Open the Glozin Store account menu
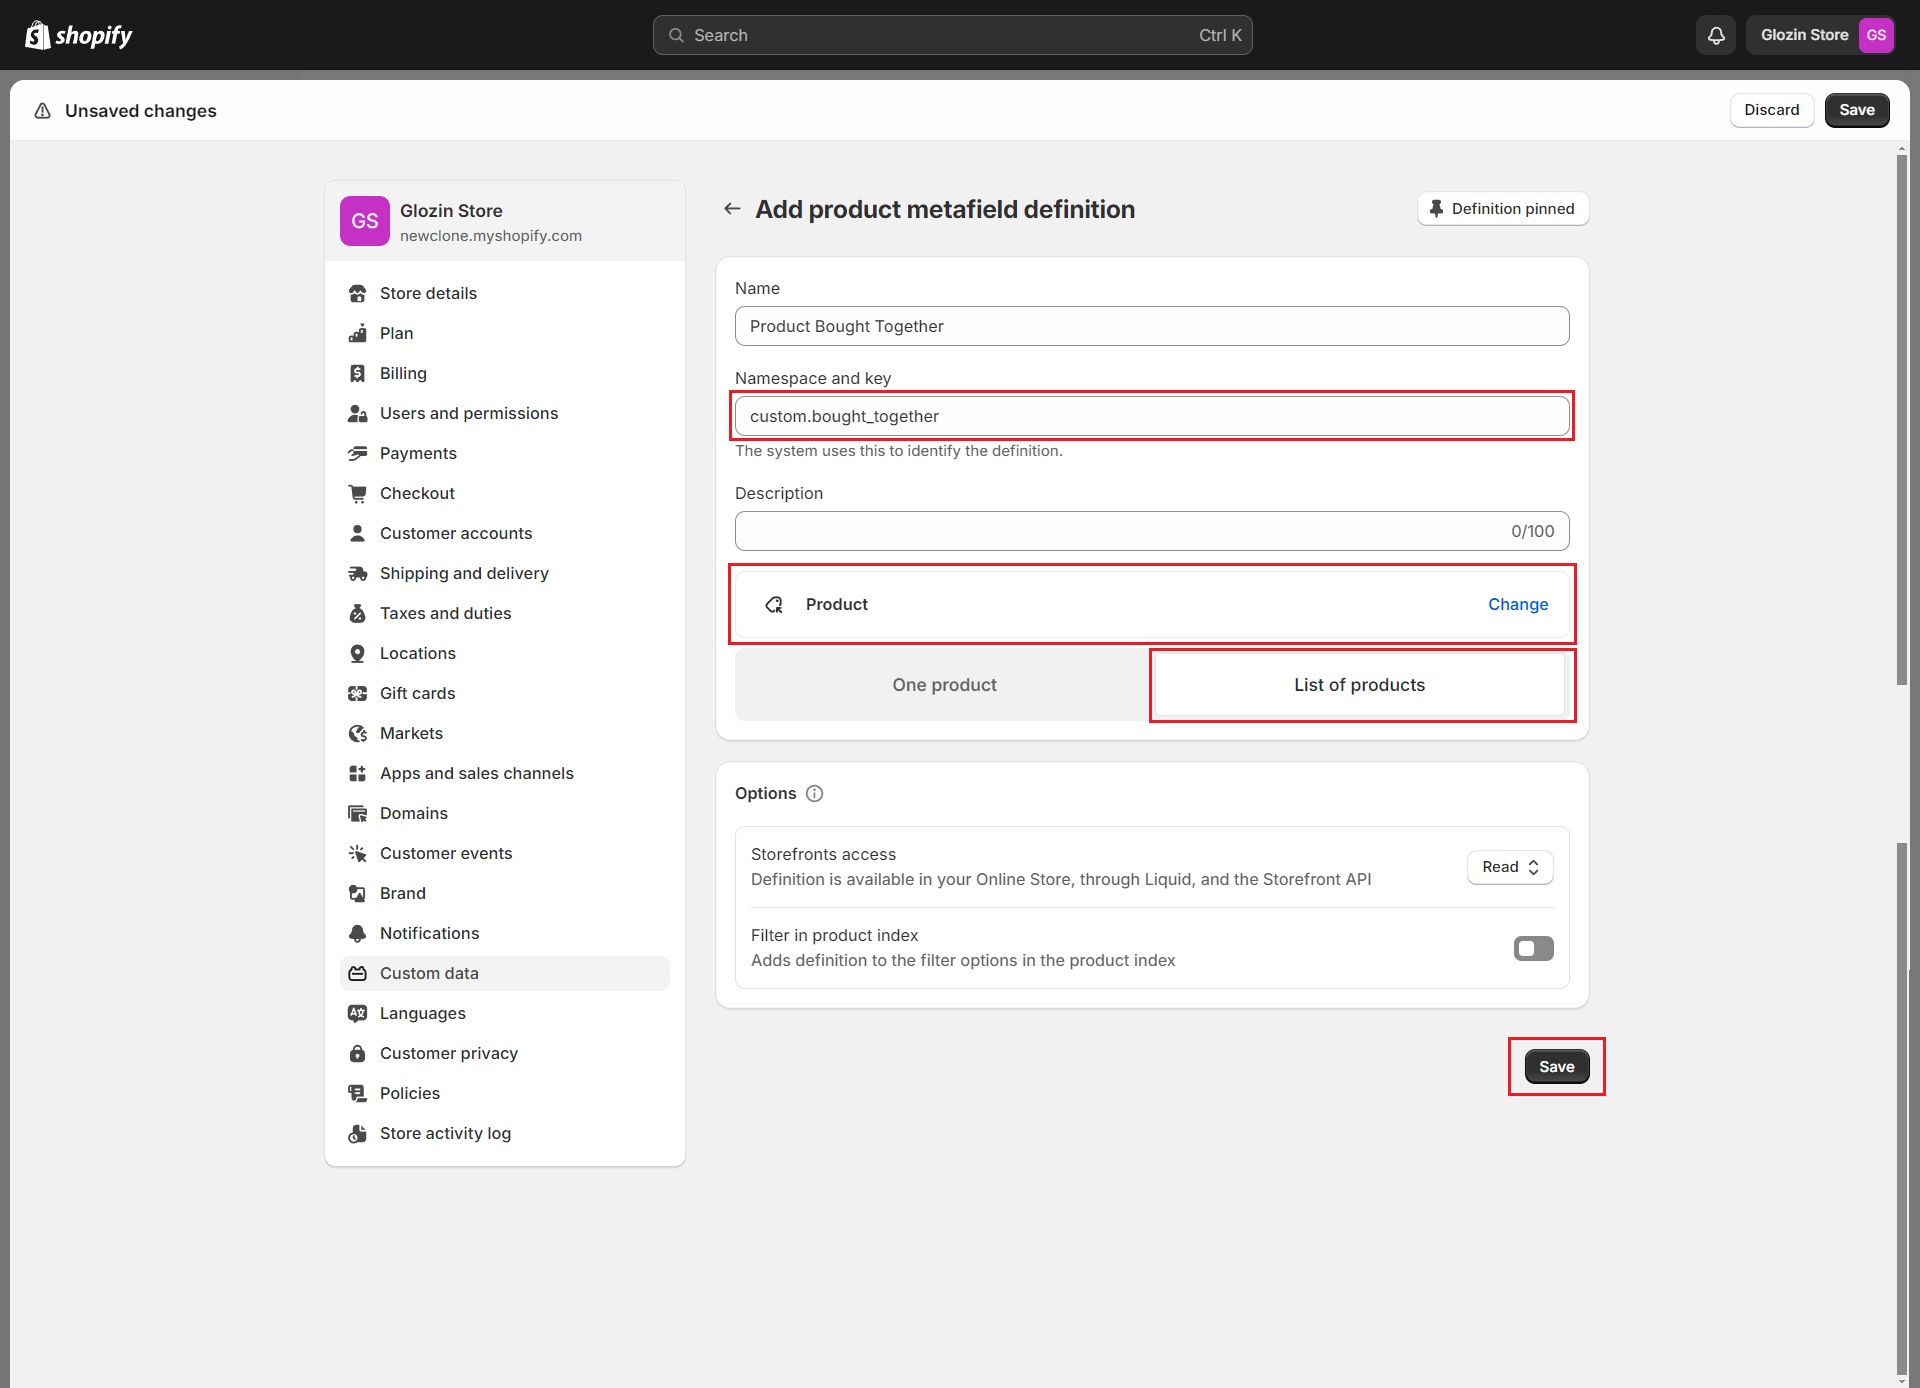This screenshot has width=1920, height=1388. 1822,35
